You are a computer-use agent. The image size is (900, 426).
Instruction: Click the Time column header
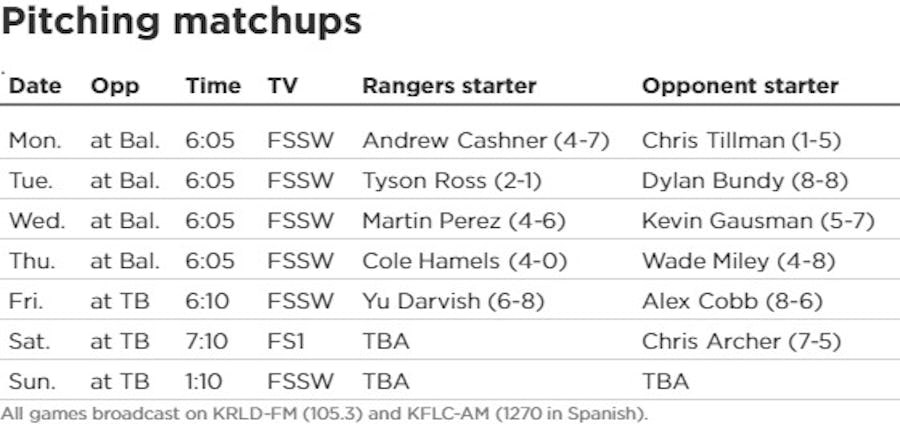point(212,86)
